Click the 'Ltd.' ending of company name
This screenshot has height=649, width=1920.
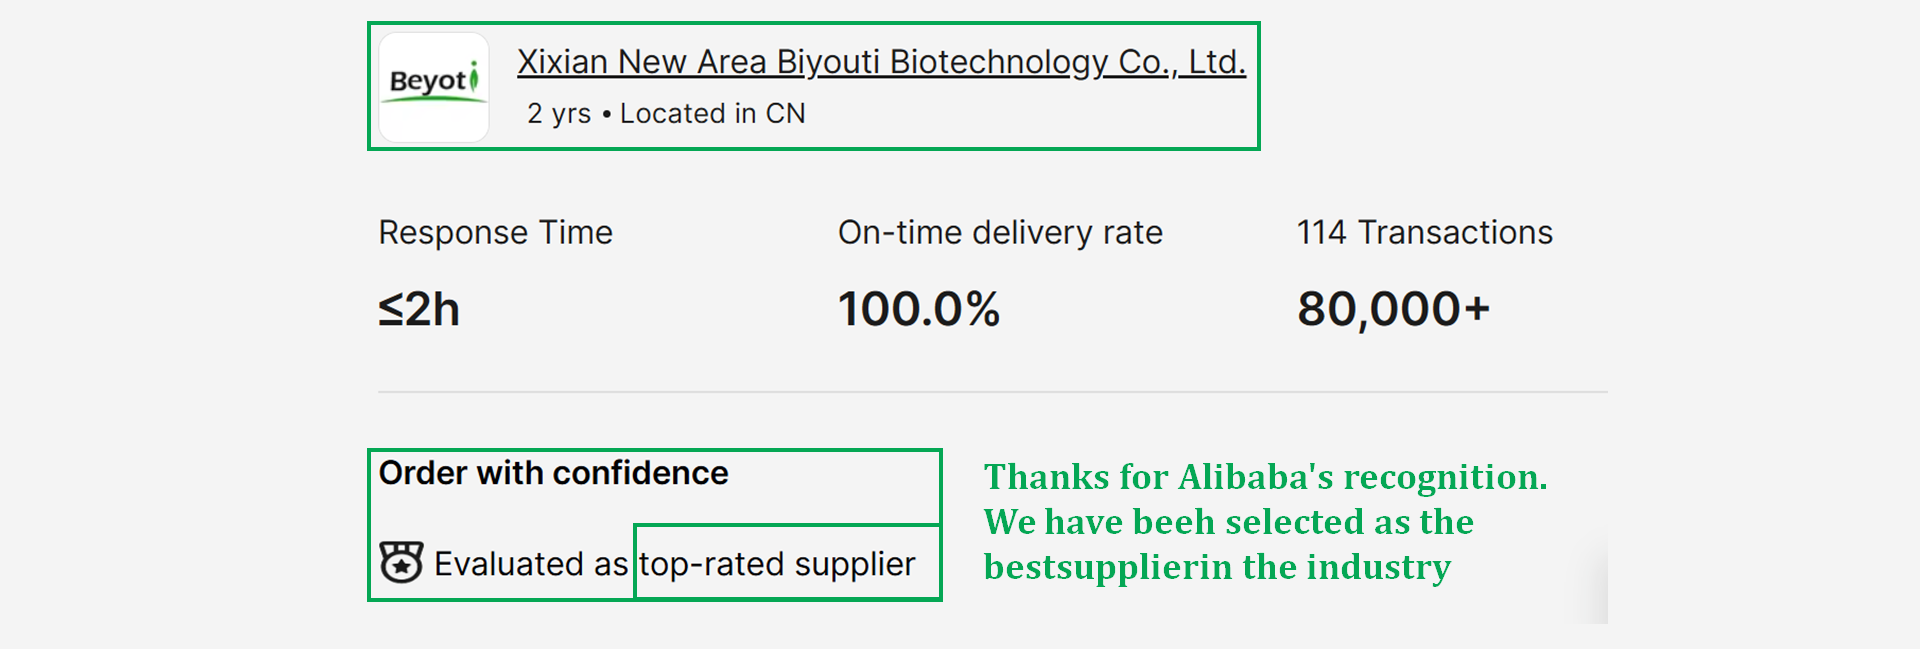tap(1217, 62)
